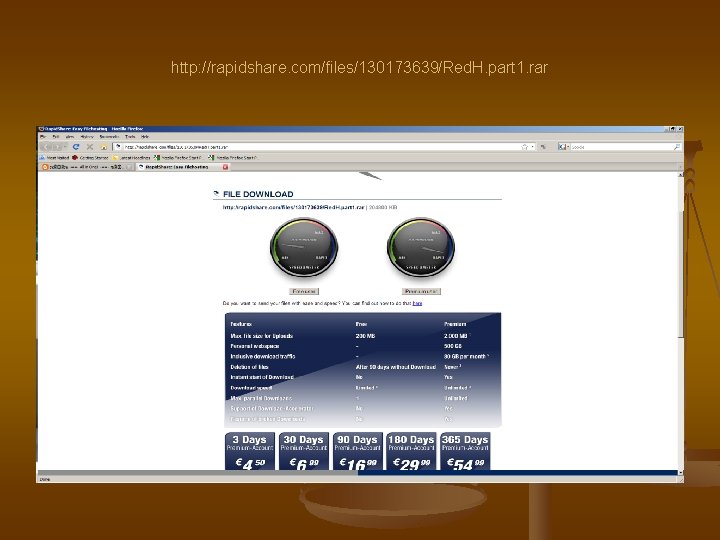The image size is (720, 540).
Task: Select the 365 Days Premium-Account offer
Action: pyautogui.click(x=465, y=451)
